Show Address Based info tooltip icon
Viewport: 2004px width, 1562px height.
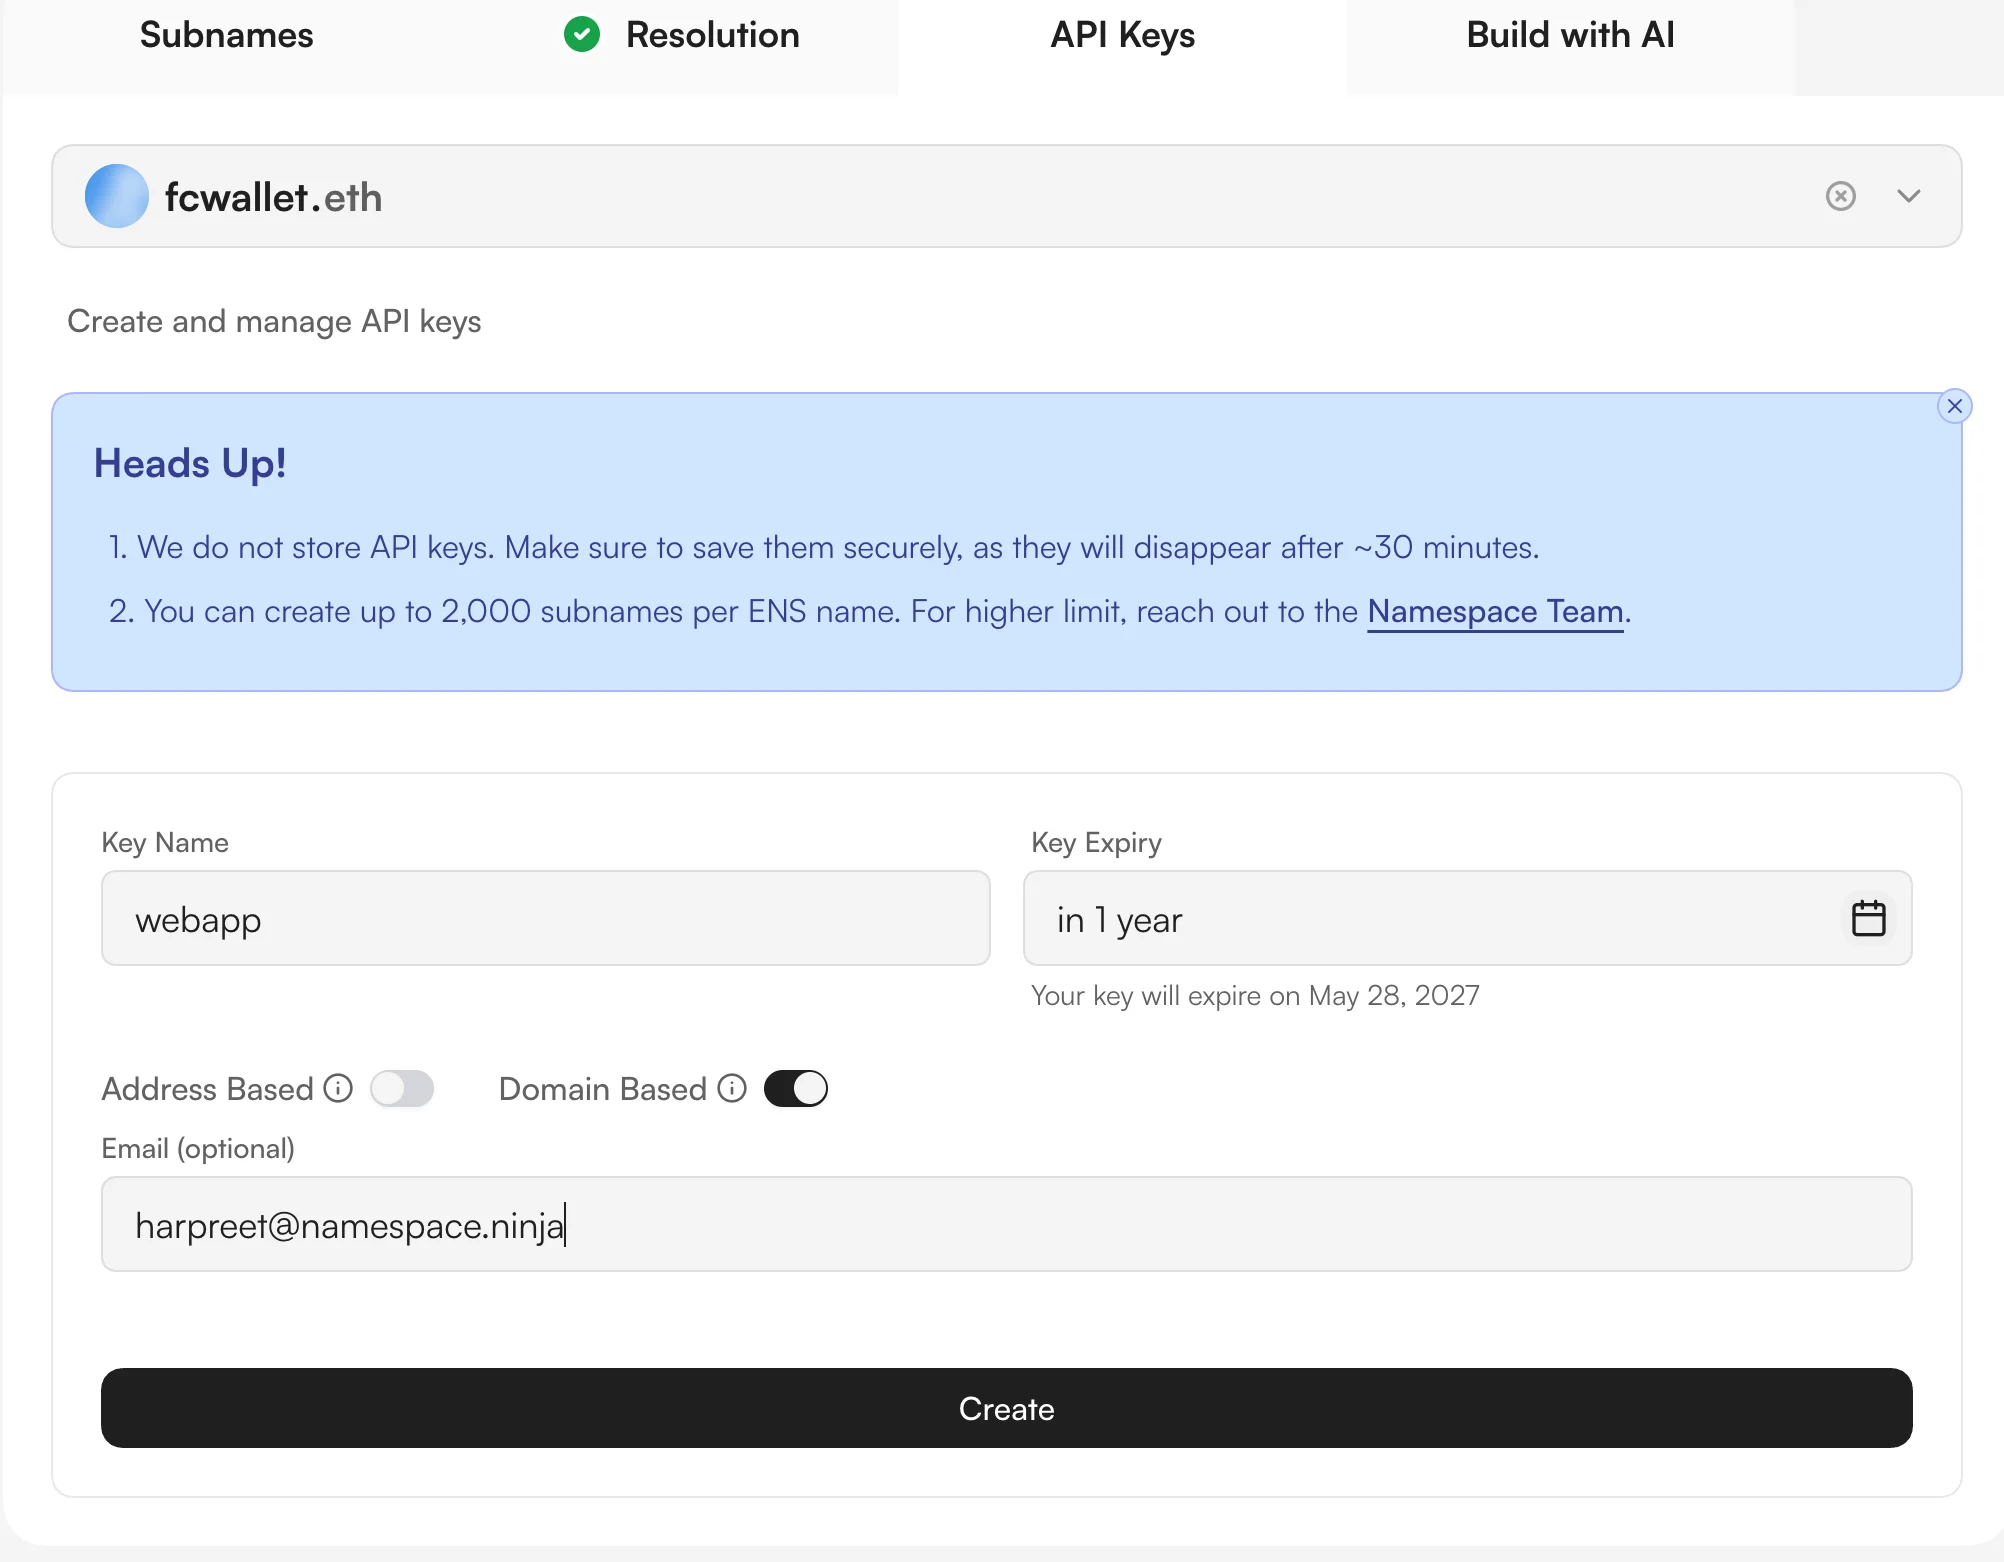(339, 1088)
